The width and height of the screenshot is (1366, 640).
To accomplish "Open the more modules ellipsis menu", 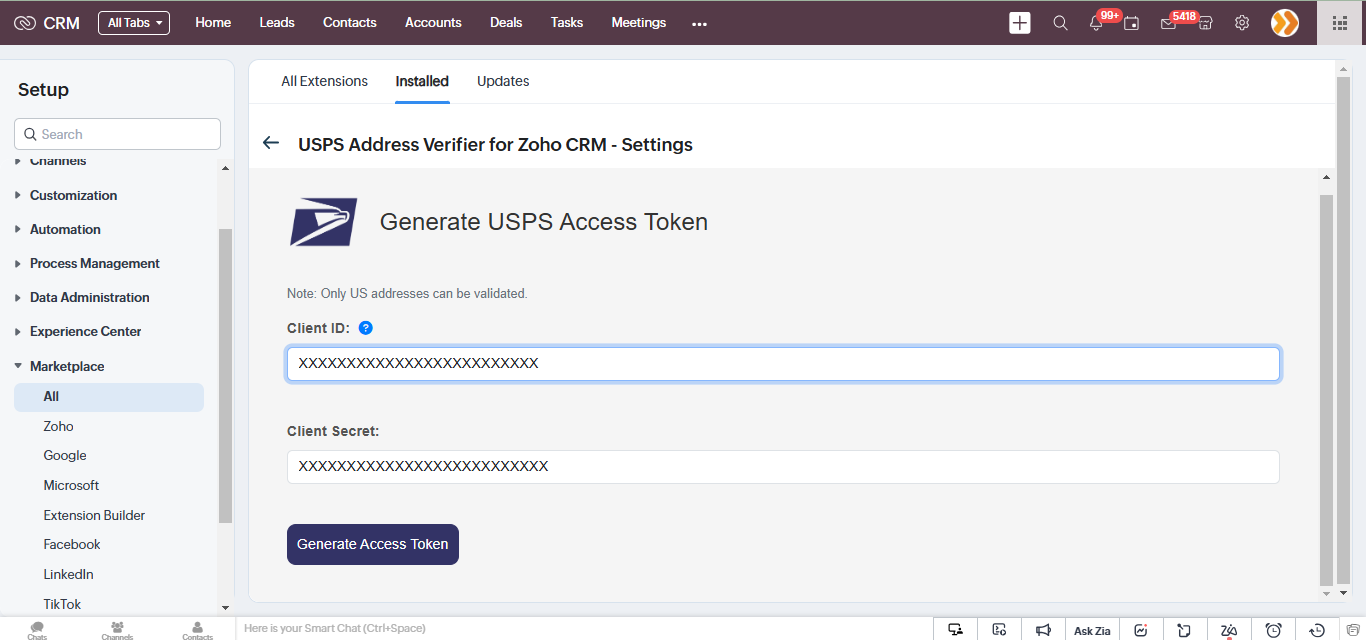I will [x=699, y=23].
